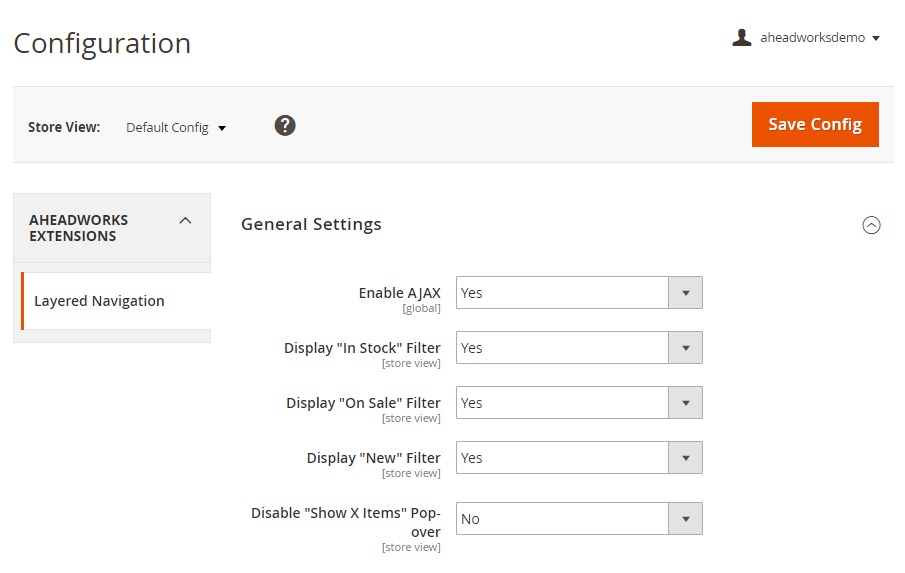Click the arrow on Enable AJAX select

[x=686, y=293]
